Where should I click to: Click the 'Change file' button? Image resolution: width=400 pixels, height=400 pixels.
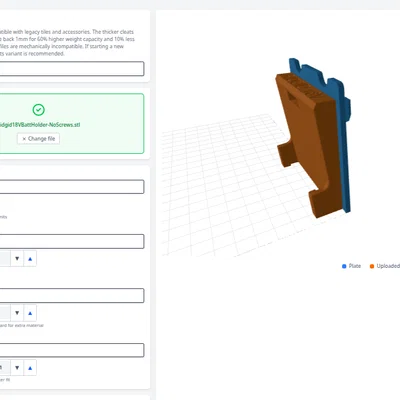click(x=38, y=139)
